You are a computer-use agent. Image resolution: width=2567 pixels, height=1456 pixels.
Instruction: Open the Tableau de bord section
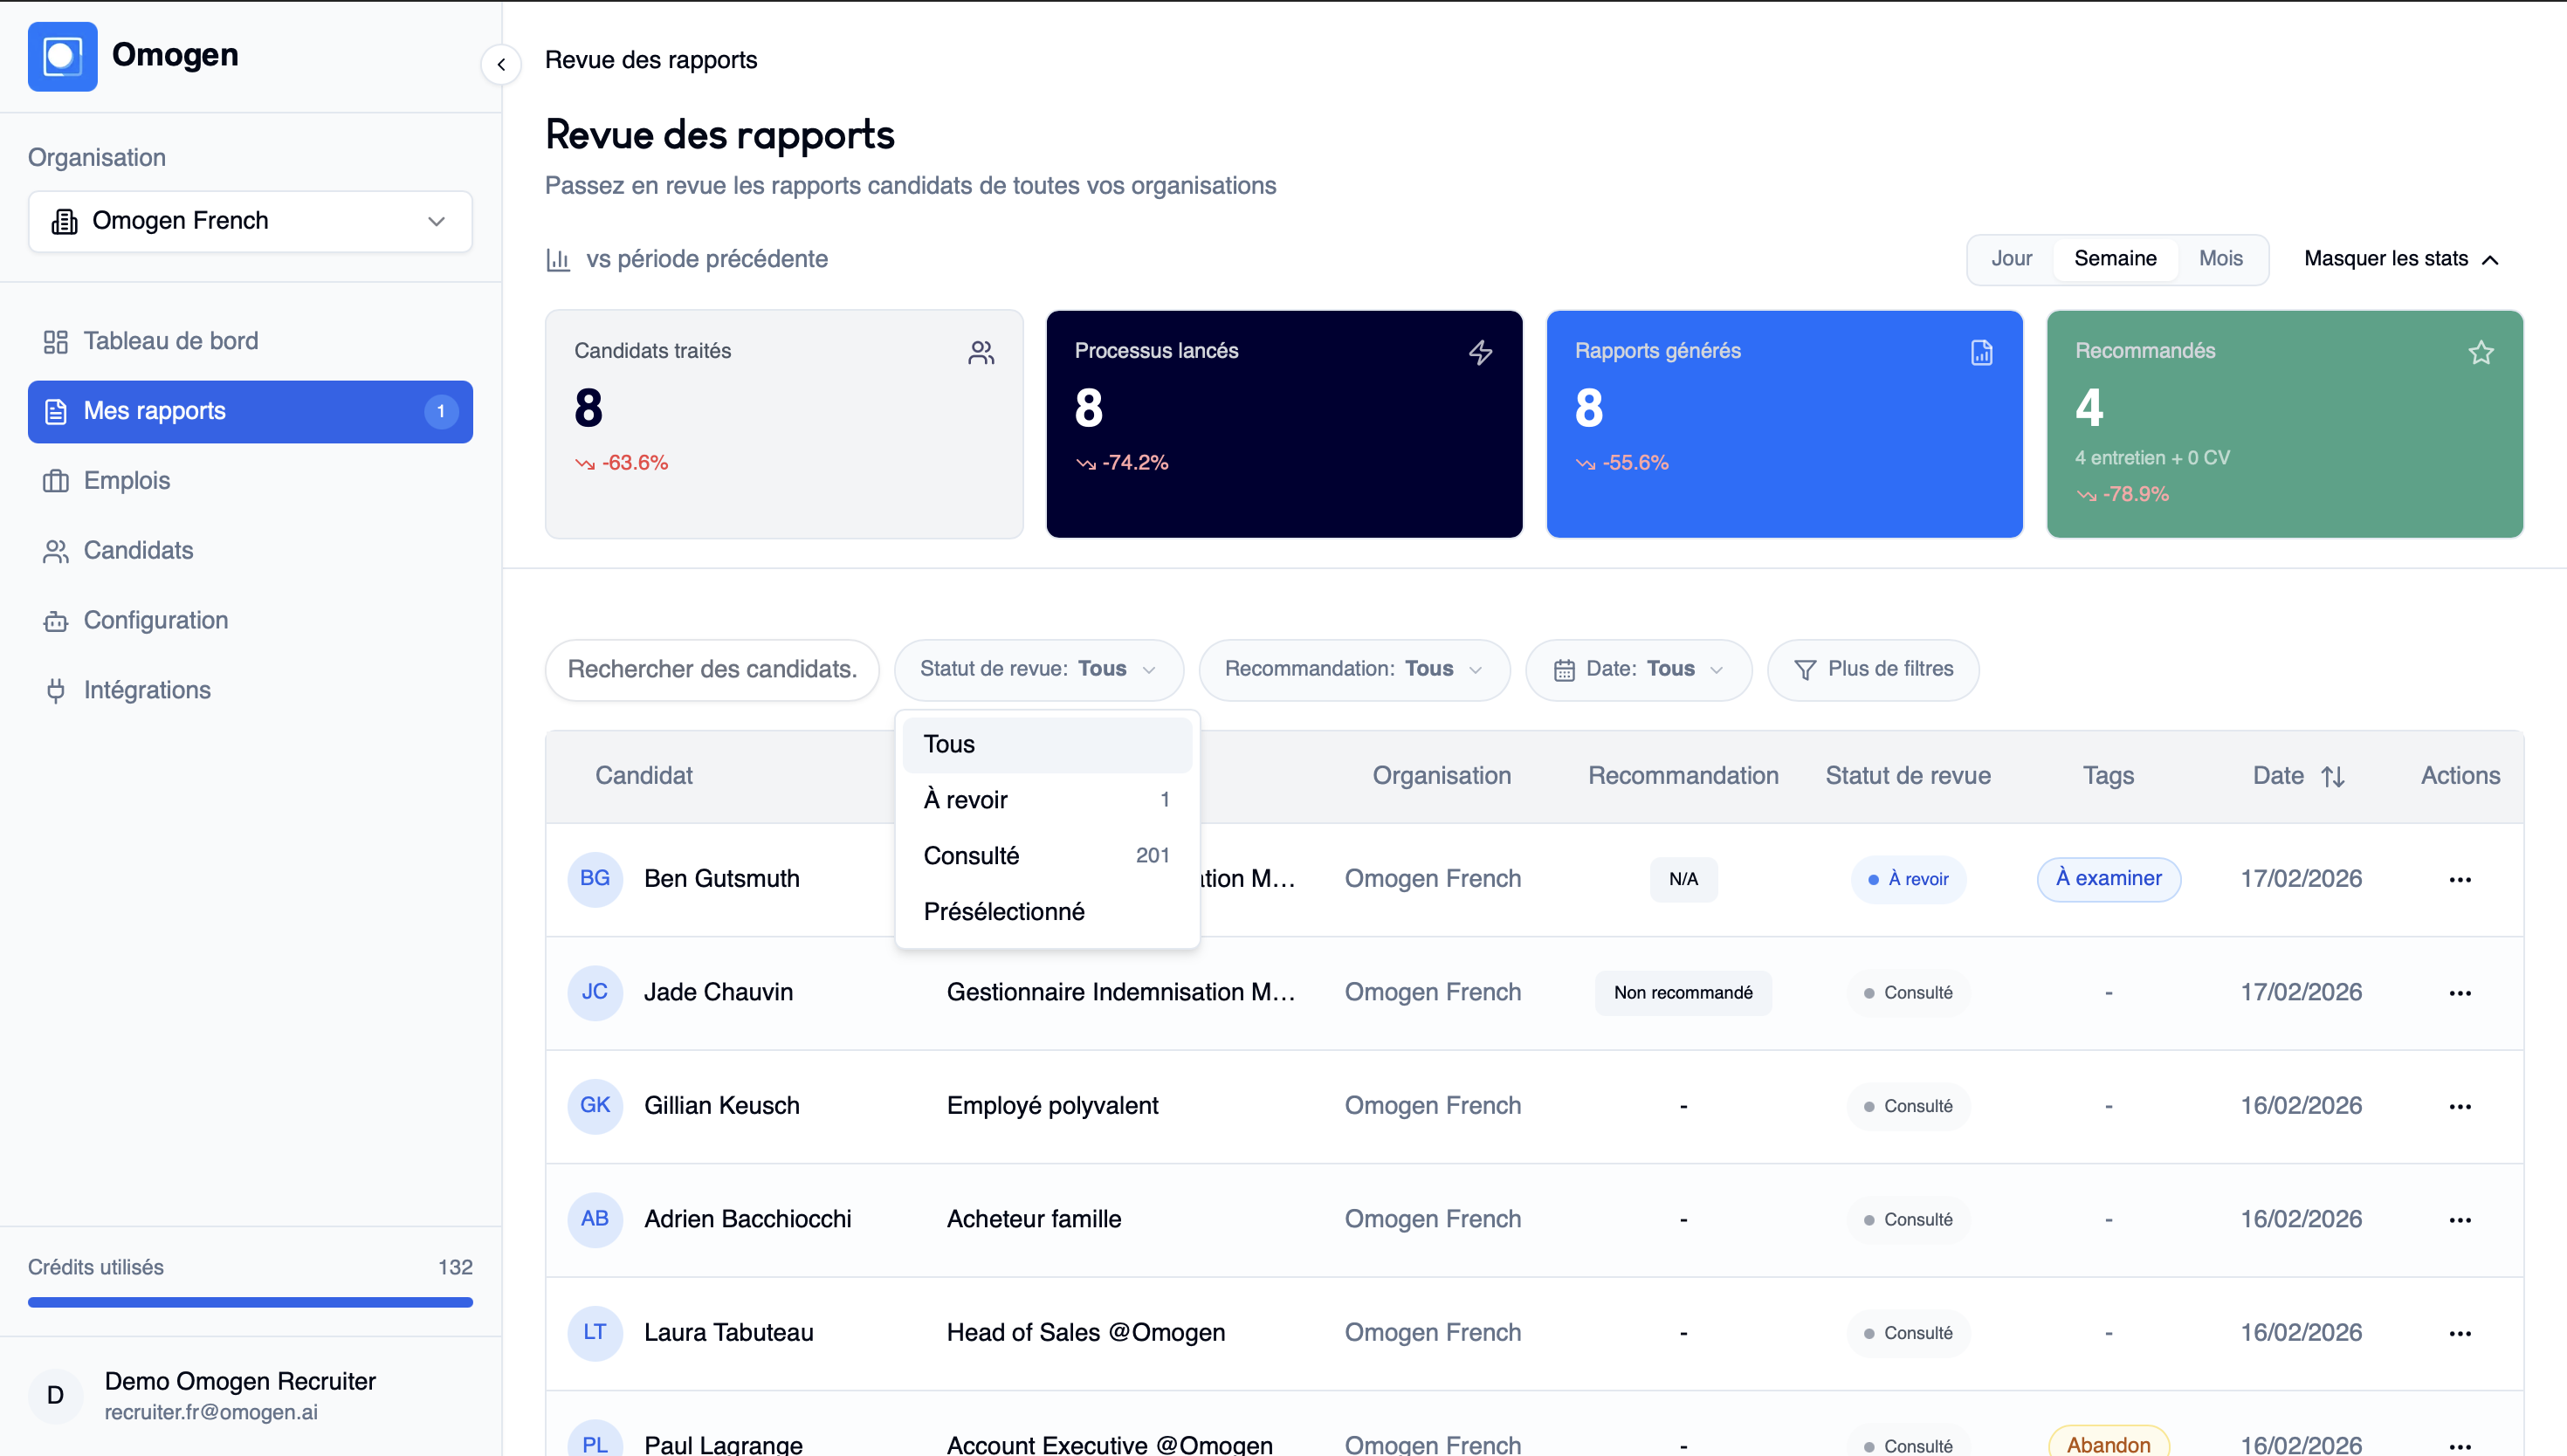pos(170,340)
